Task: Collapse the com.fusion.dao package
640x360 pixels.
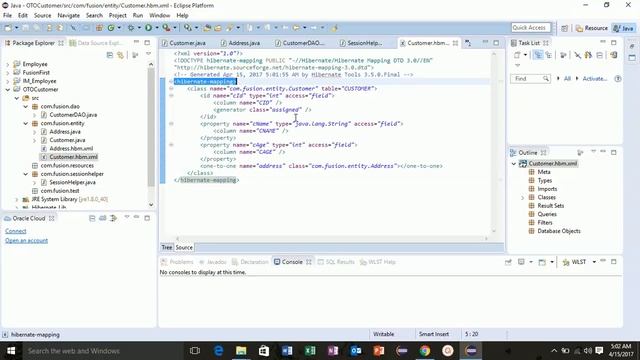Action: coord(26,107)
